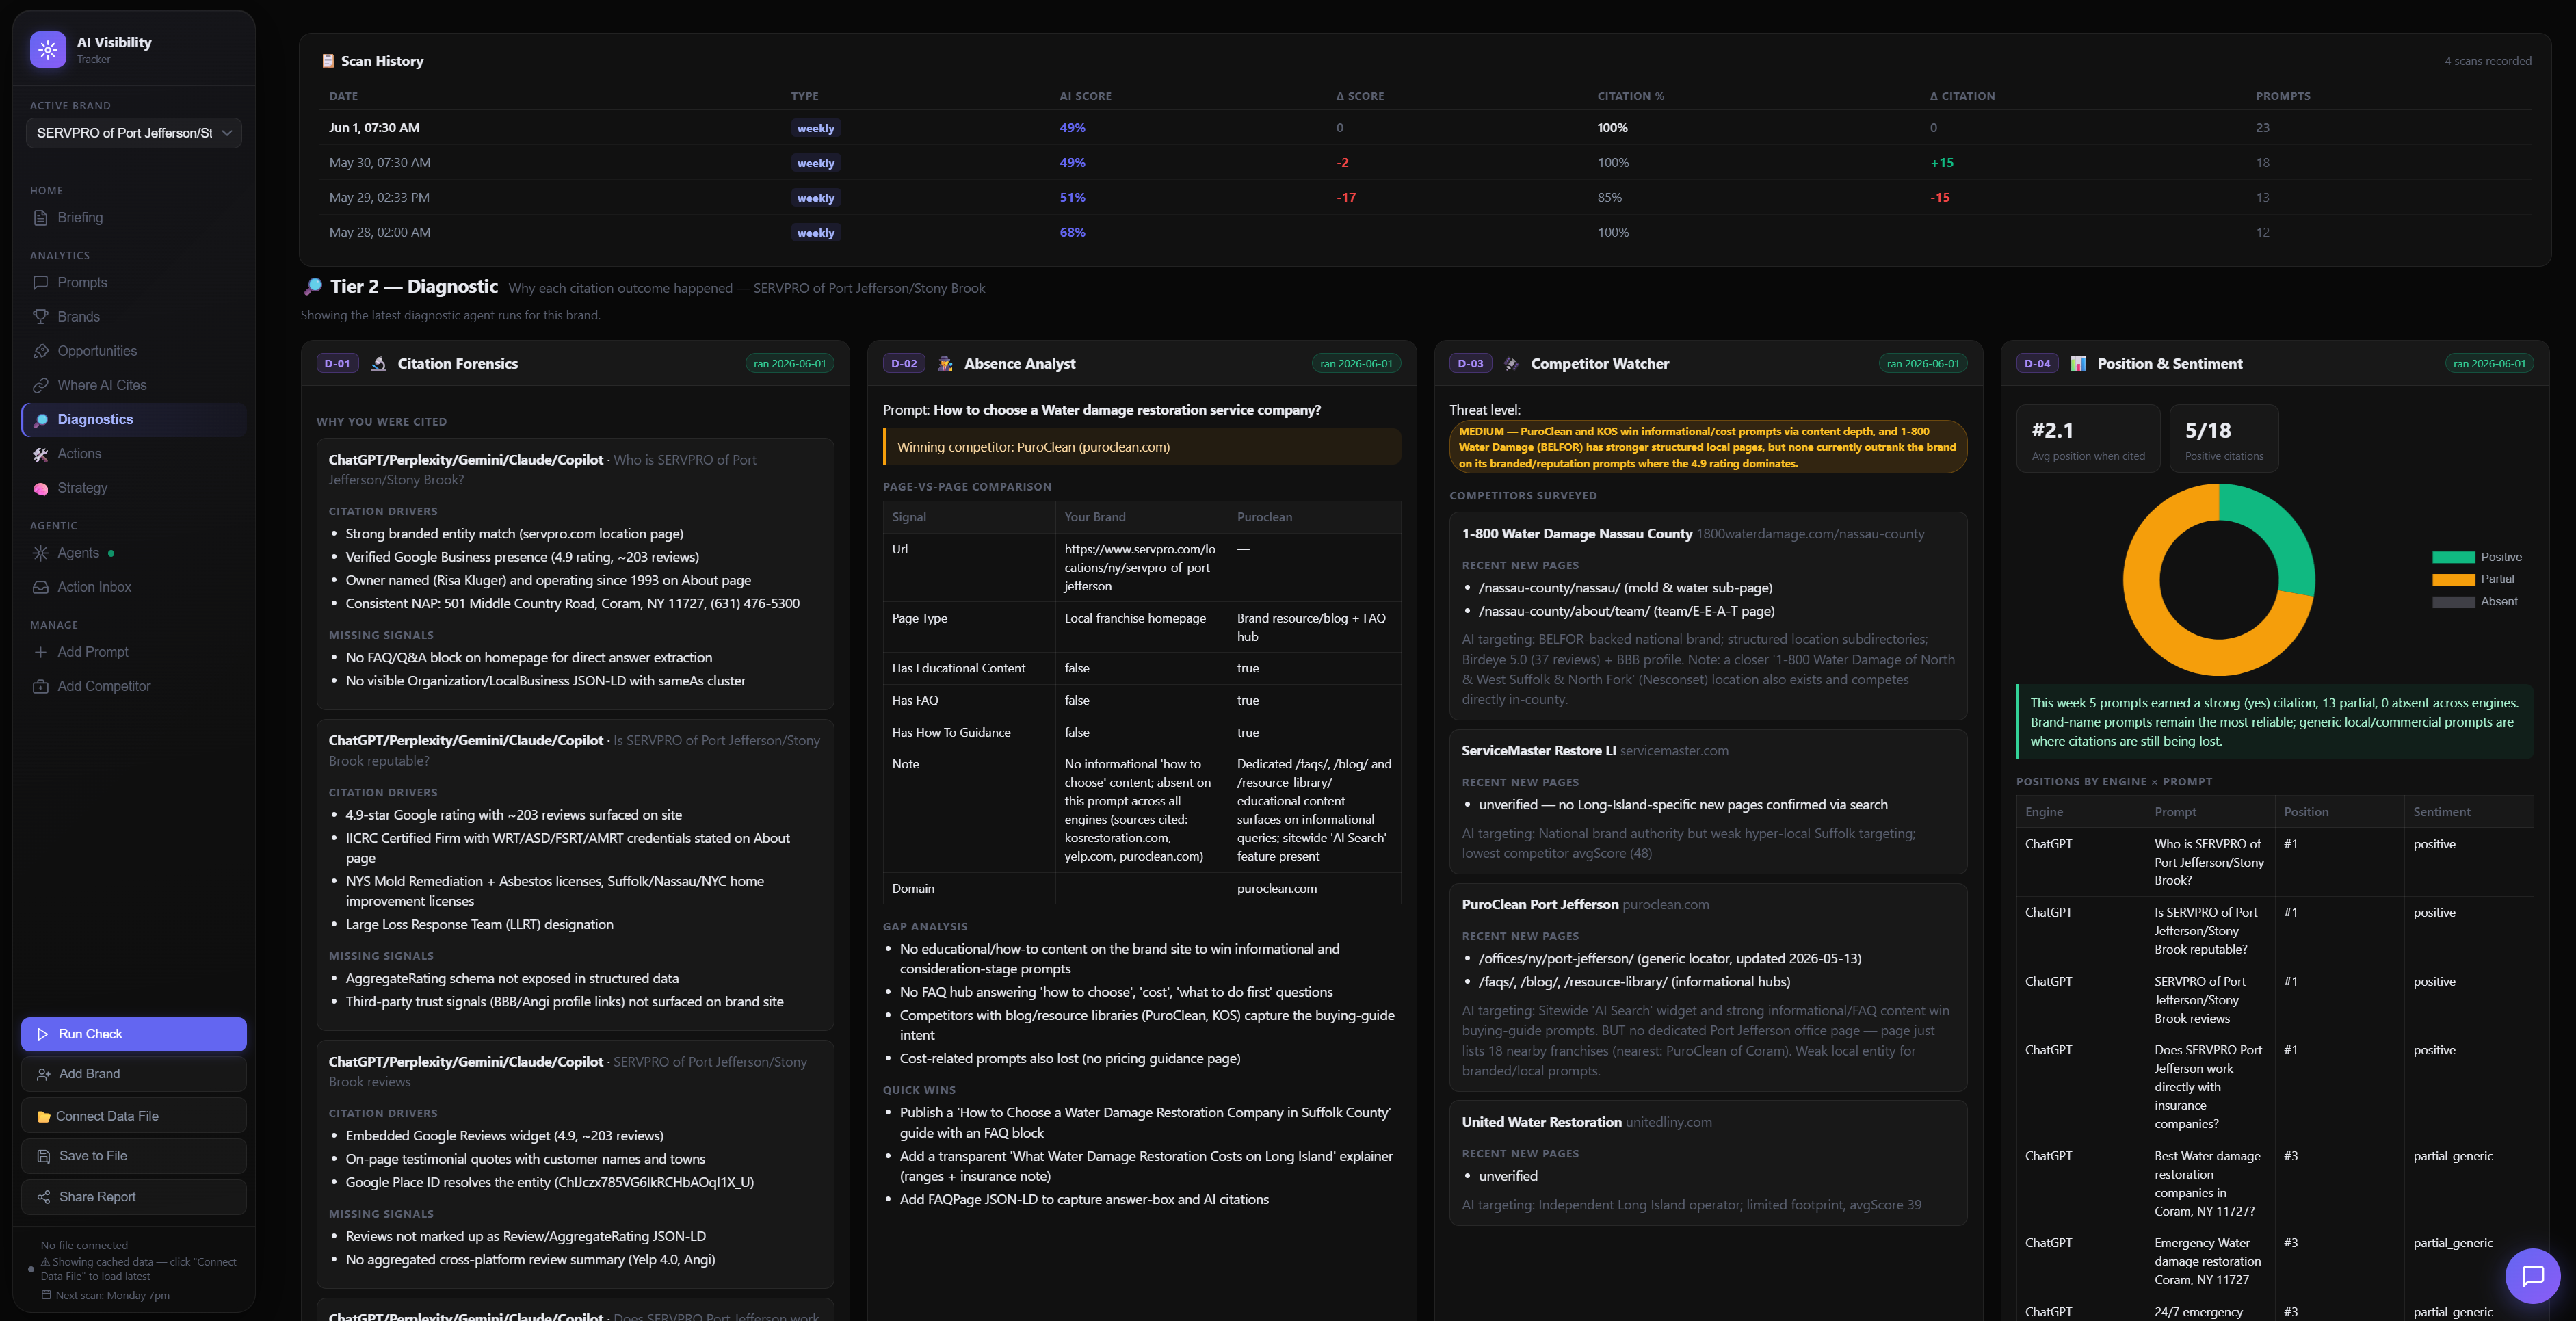
Task: Click the Add Brand button
Action: tap(134, 1074)
